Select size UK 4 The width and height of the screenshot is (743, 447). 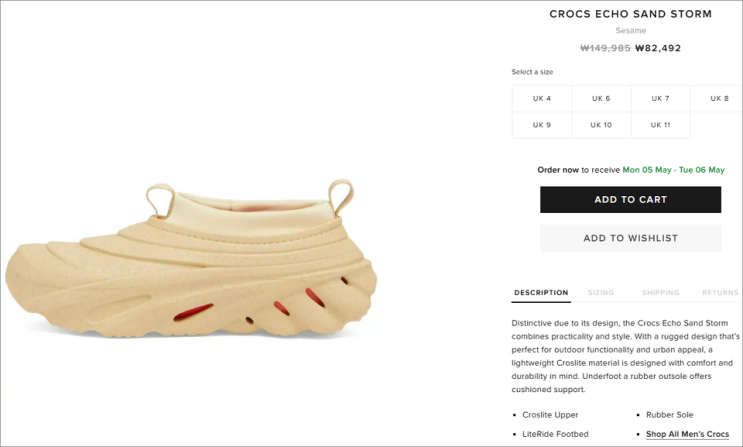coord(542,99)
